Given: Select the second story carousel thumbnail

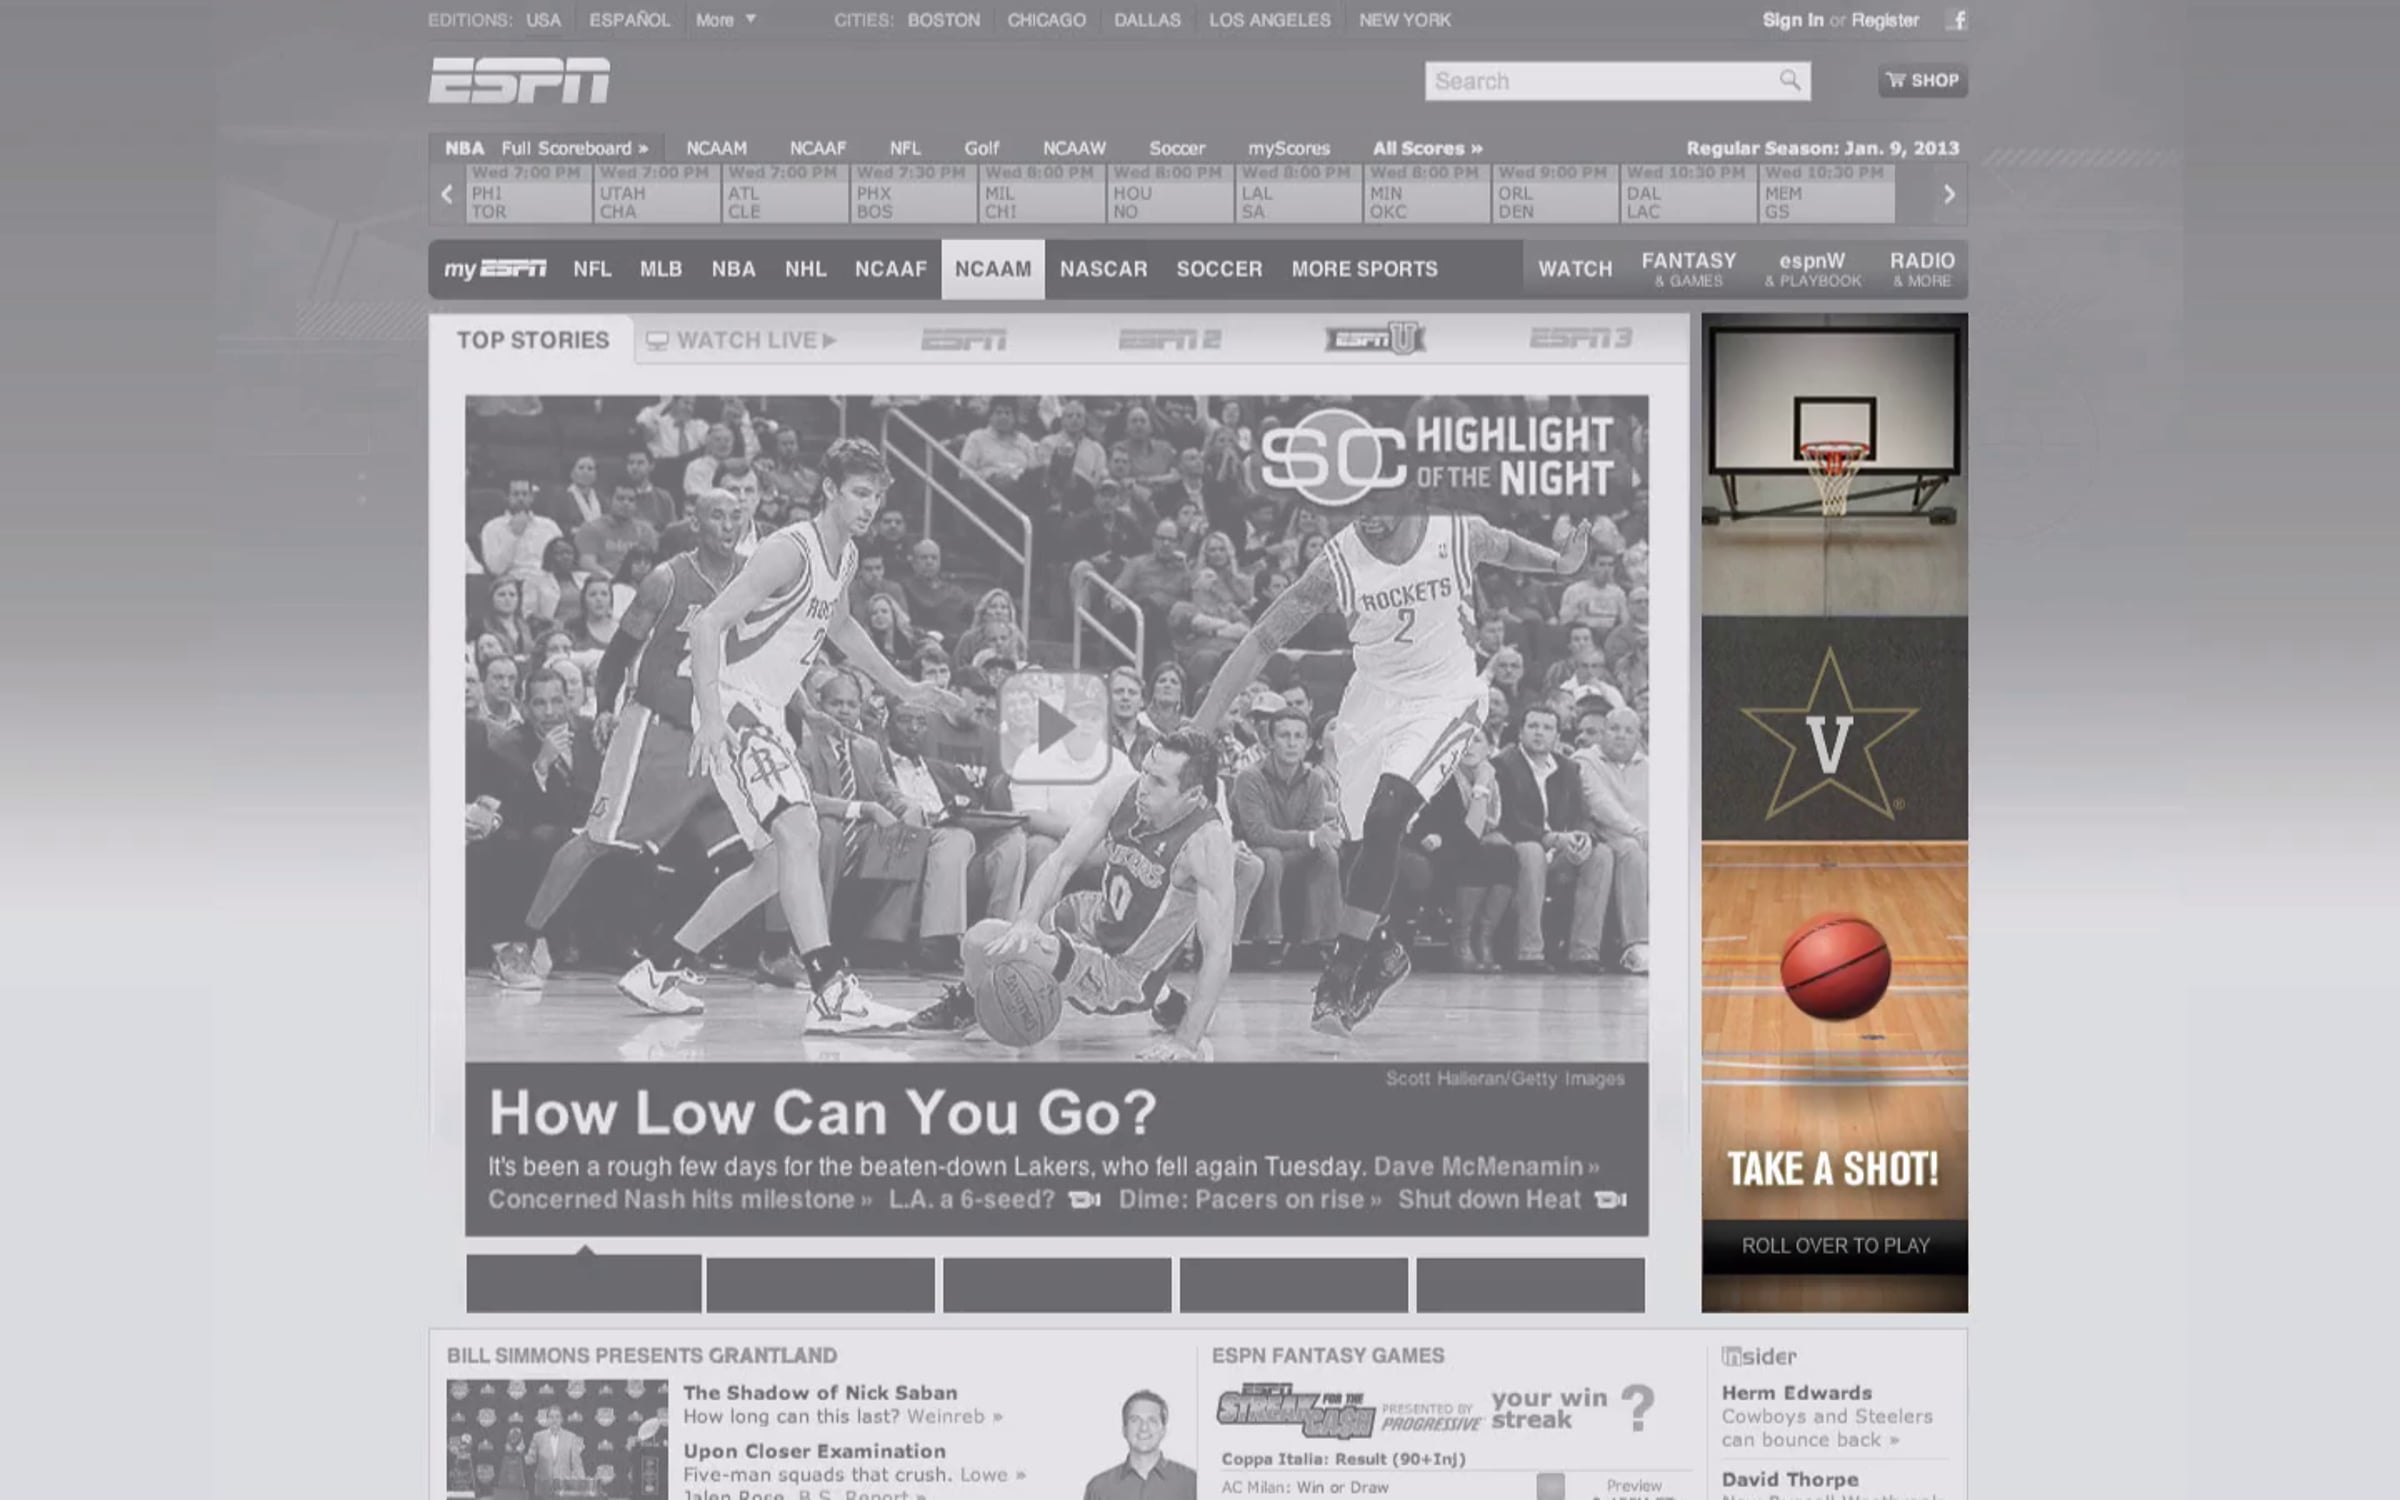Looking at the screenshot, I should [x=820, y=1284].
